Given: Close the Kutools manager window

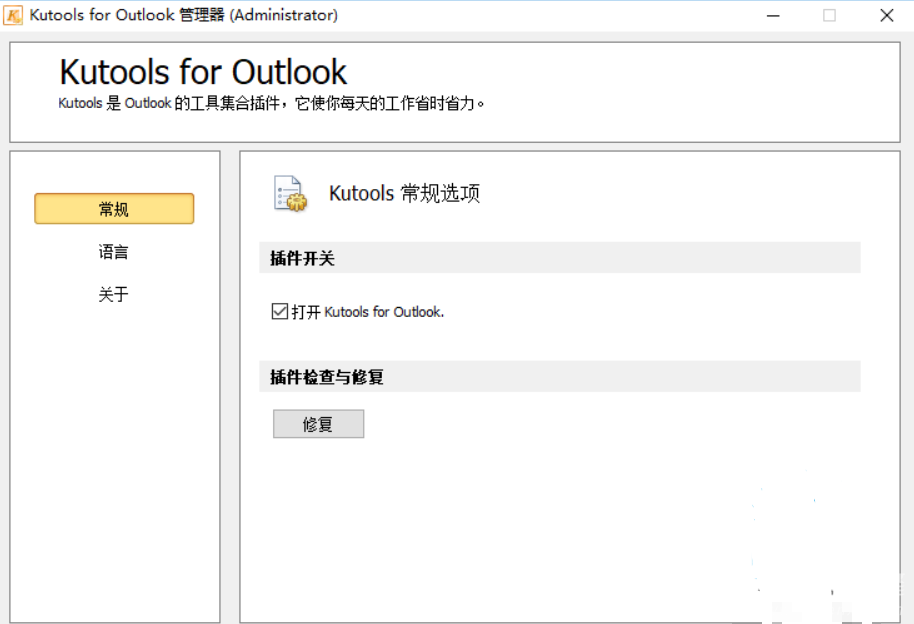Looking at the screenshot, I should pyautogui.click(x=887, y=16).
